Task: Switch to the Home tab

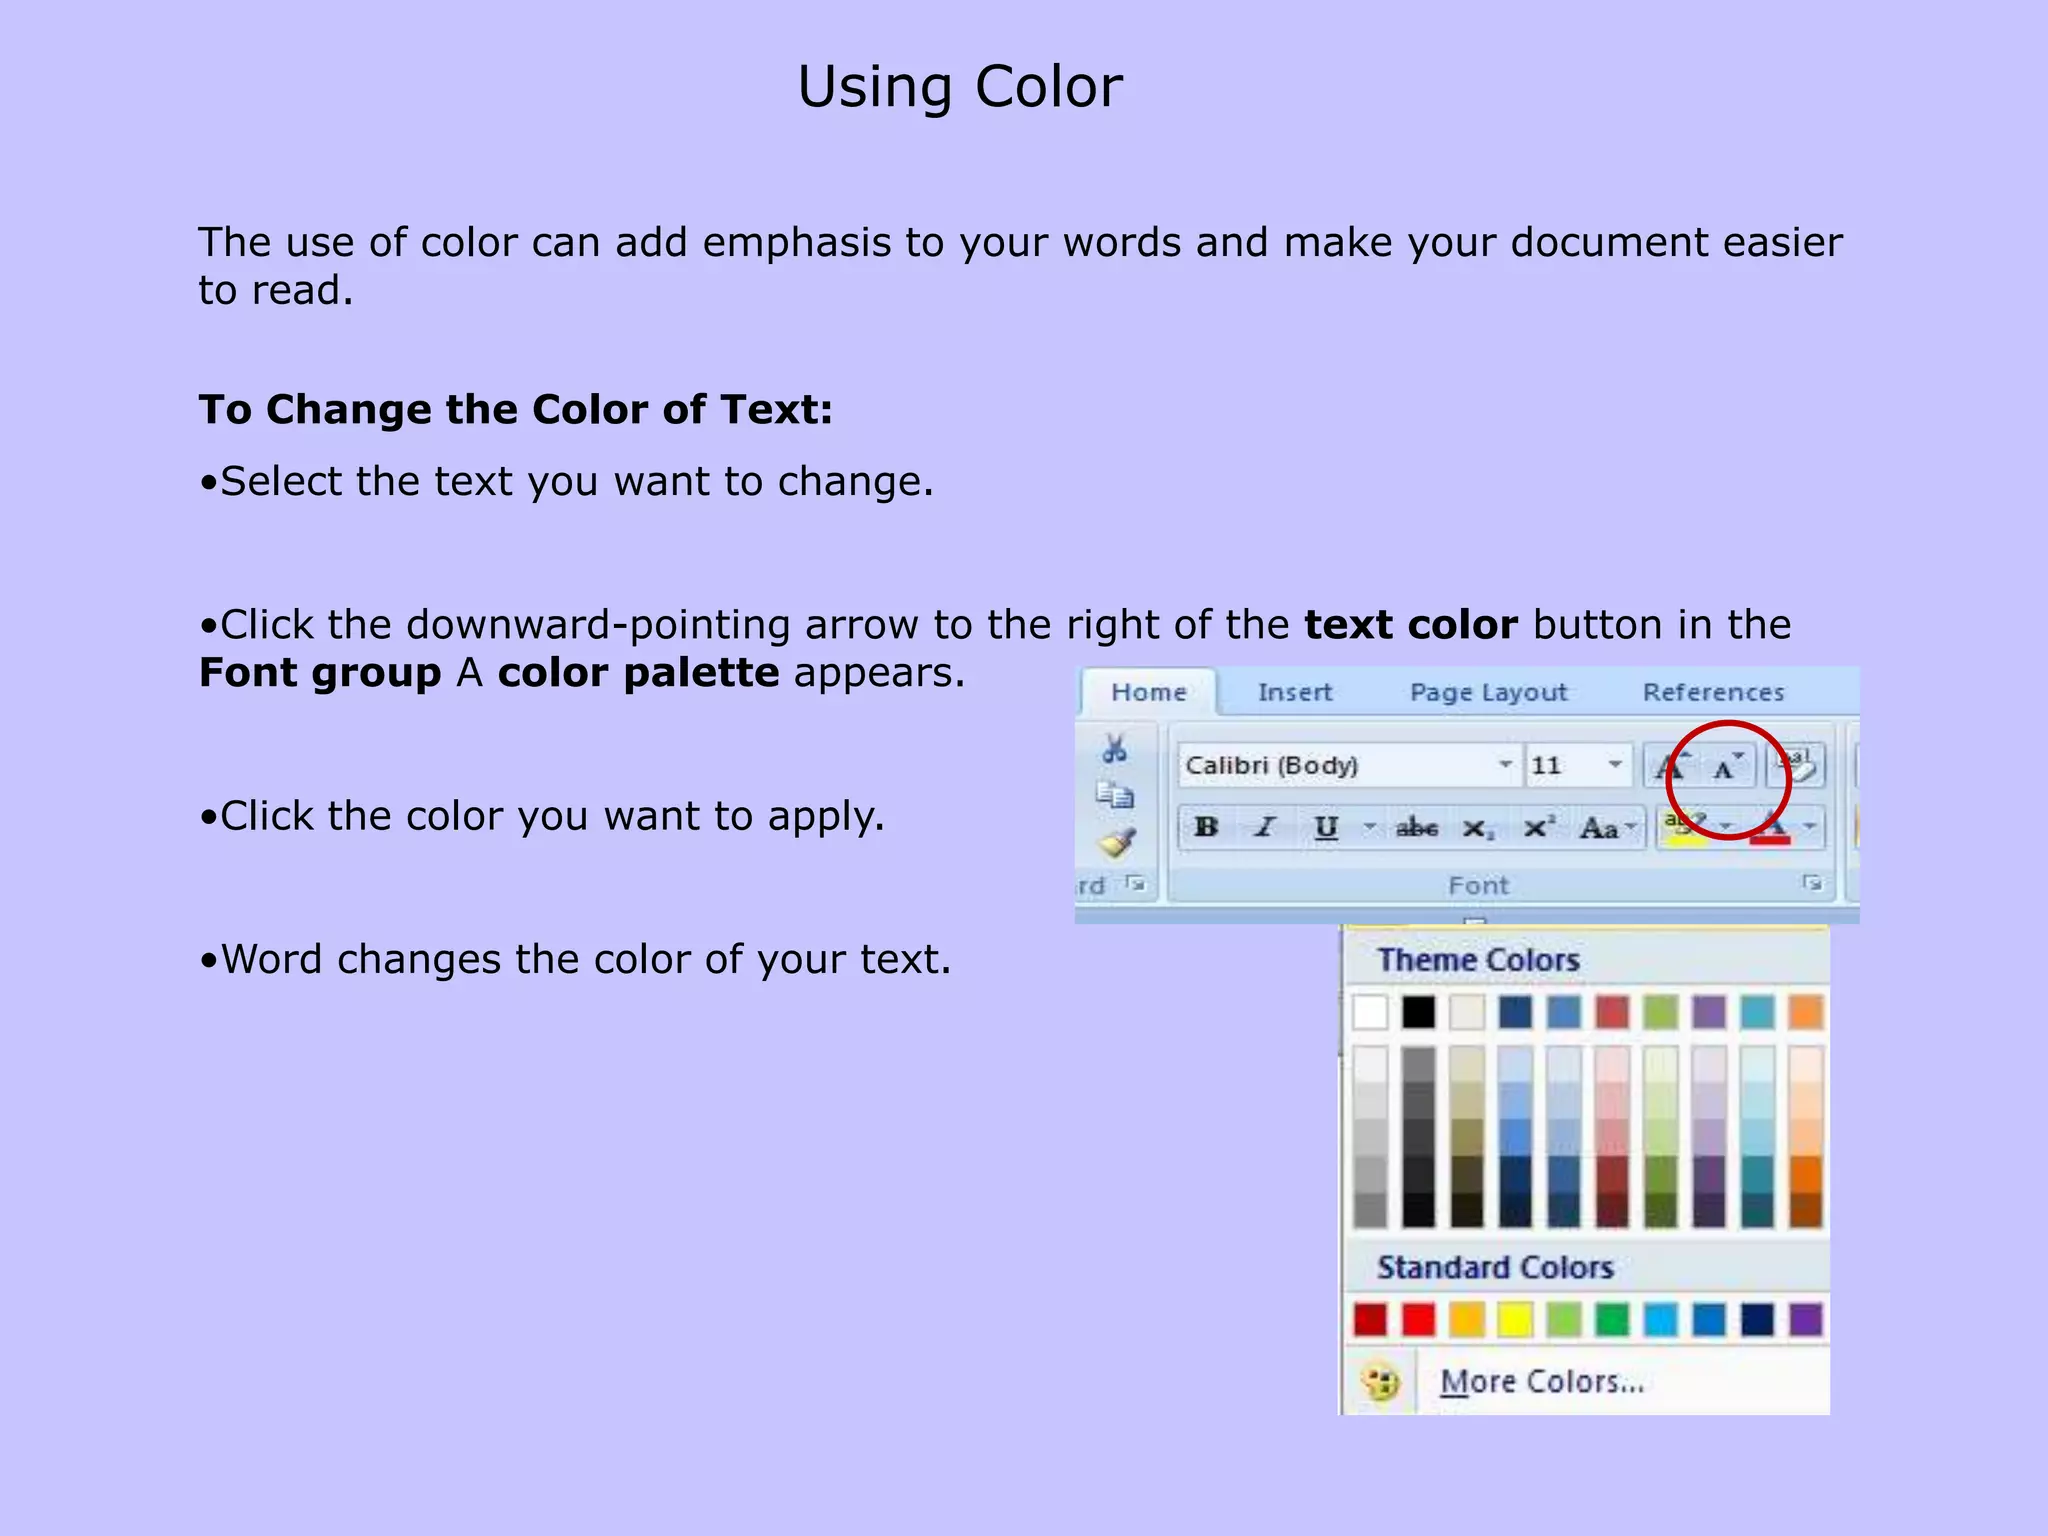Action: point(1149,692)
